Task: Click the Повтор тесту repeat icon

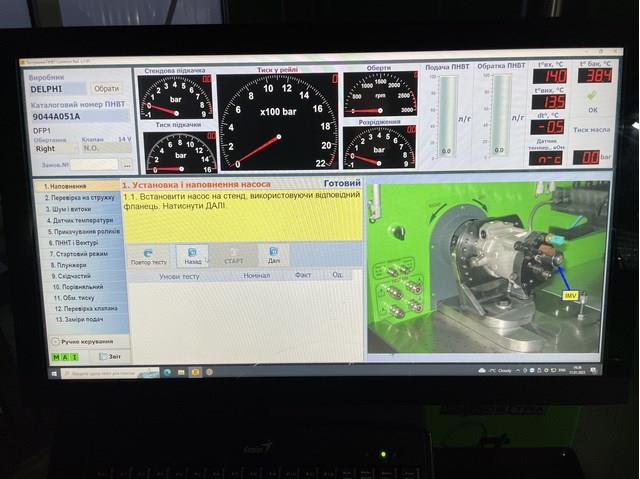Action: 148,255
